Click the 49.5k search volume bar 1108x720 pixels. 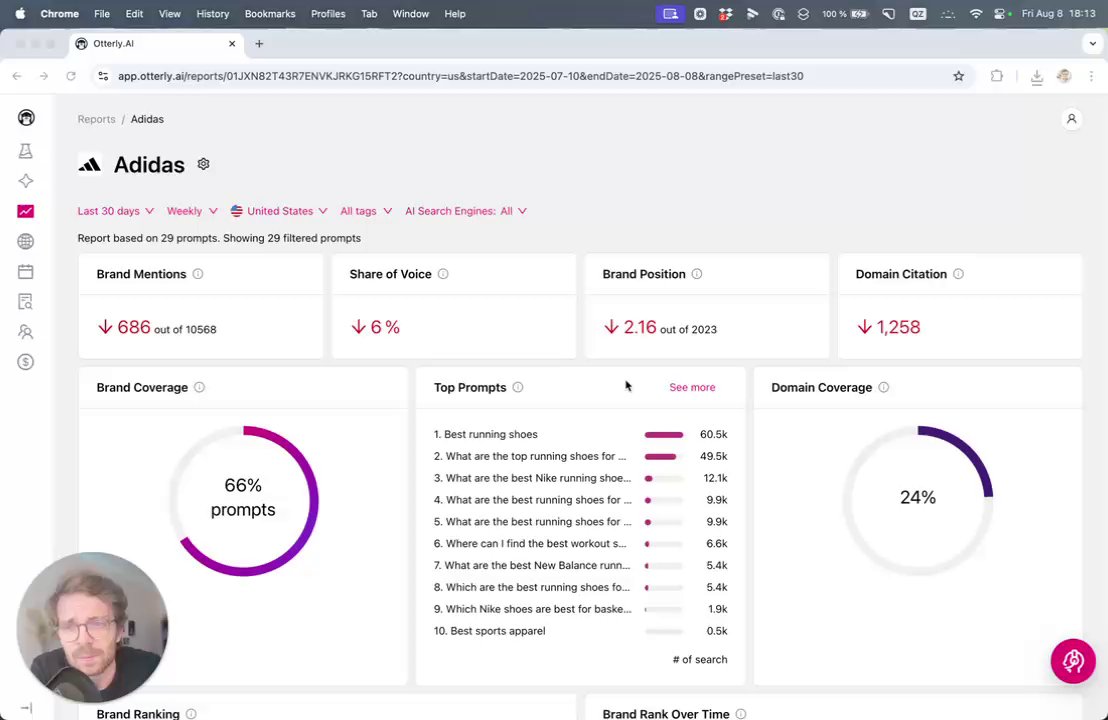click(664, 456)
